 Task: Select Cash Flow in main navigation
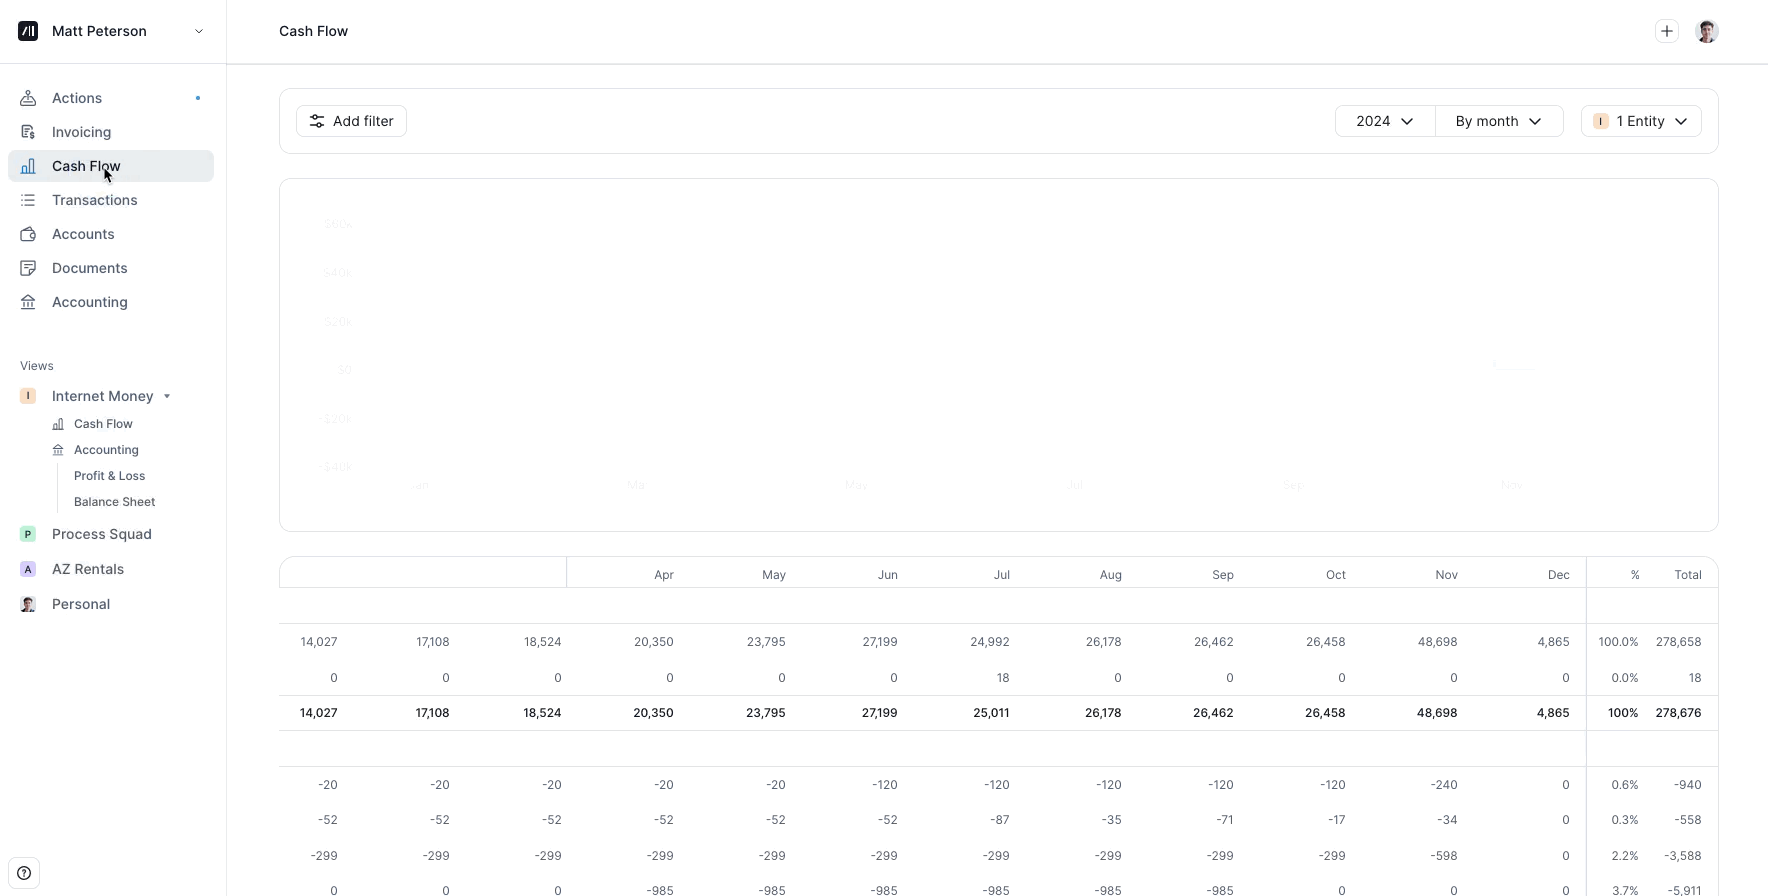tap(86, 166)
